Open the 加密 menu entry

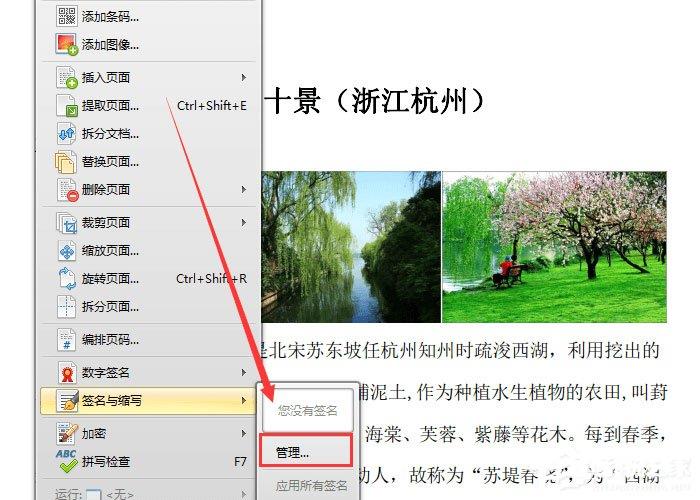click(147, 433)
